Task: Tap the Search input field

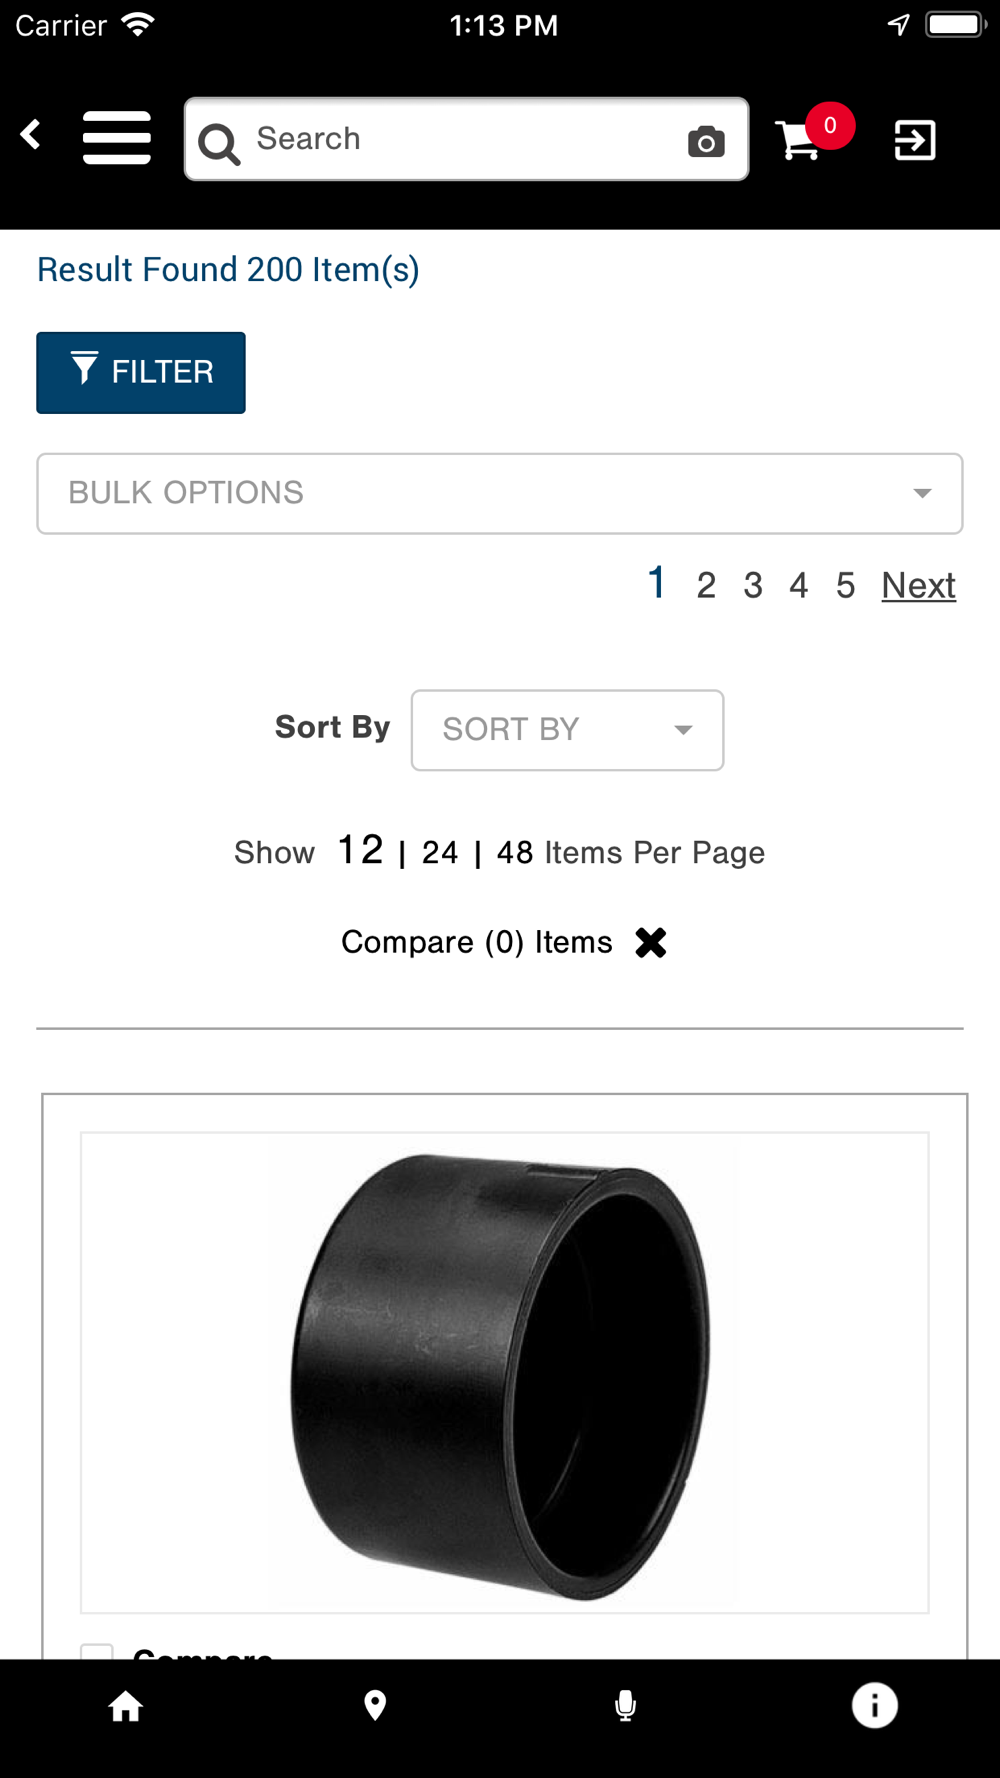Action: click(466, 139)
